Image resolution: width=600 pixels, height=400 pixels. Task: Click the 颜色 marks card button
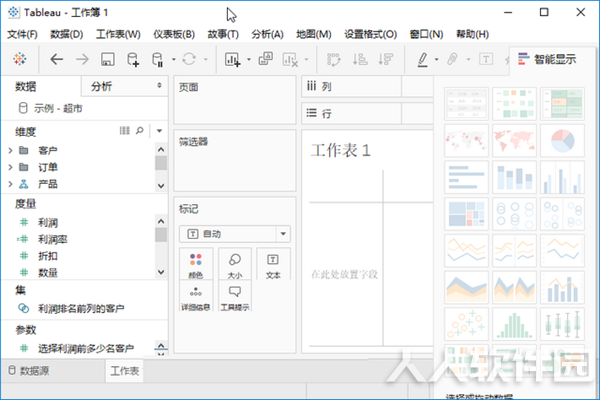196,265
